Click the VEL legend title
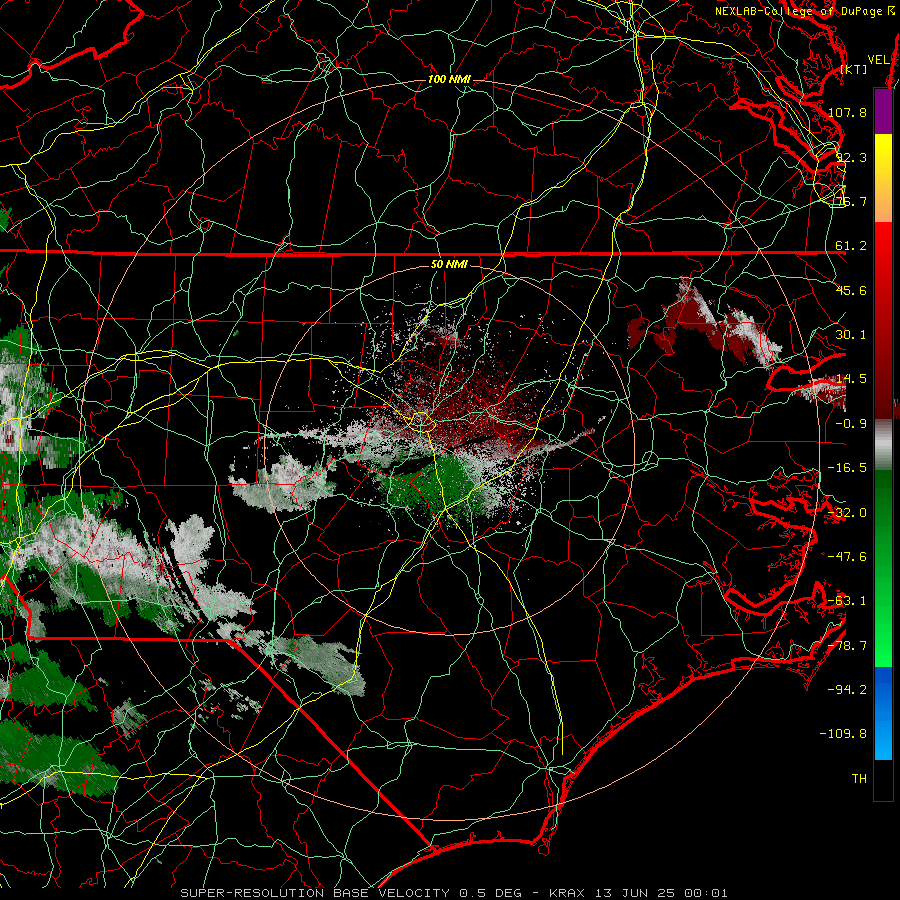Image resolution: width=900 pixels, height=900 pixels. click(878, 60)
